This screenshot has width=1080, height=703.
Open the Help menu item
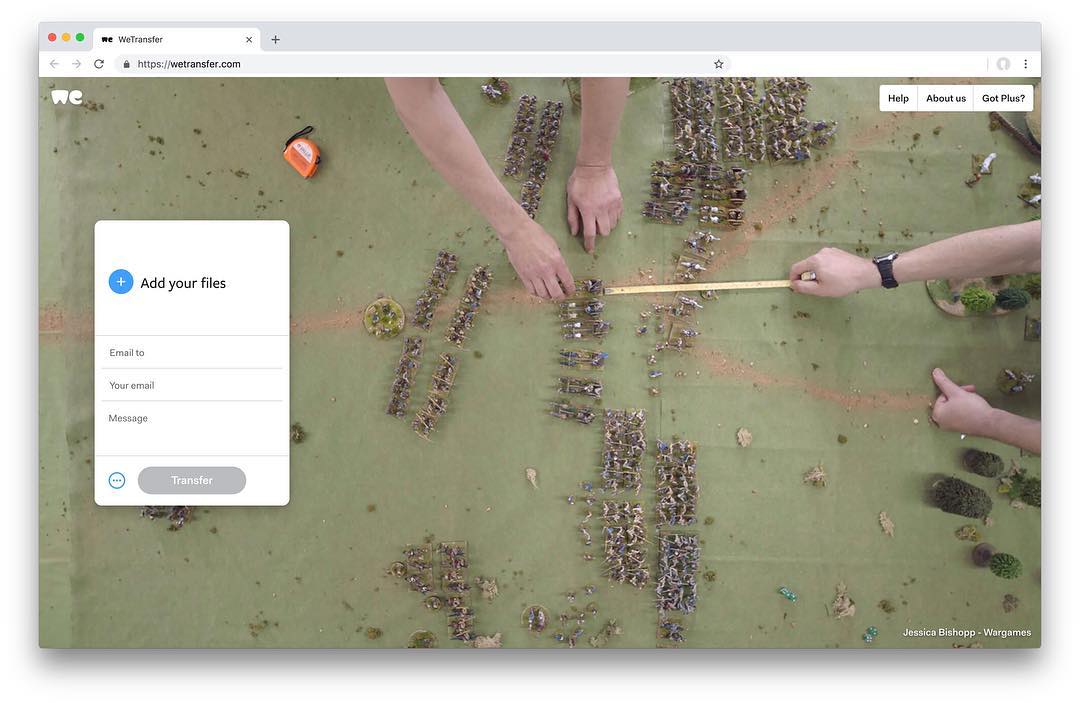[898, 98]
